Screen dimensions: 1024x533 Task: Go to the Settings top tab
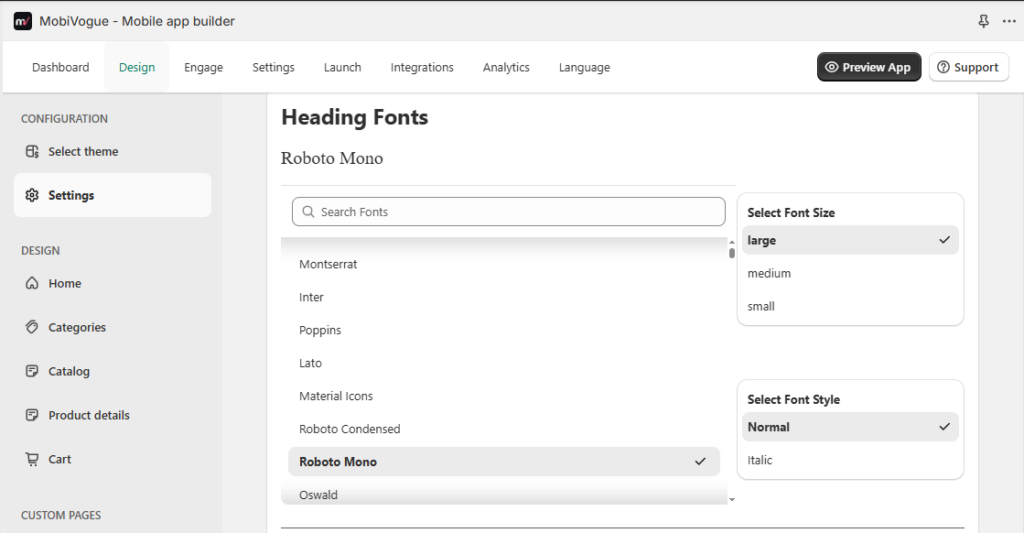[x=274, y=67]
